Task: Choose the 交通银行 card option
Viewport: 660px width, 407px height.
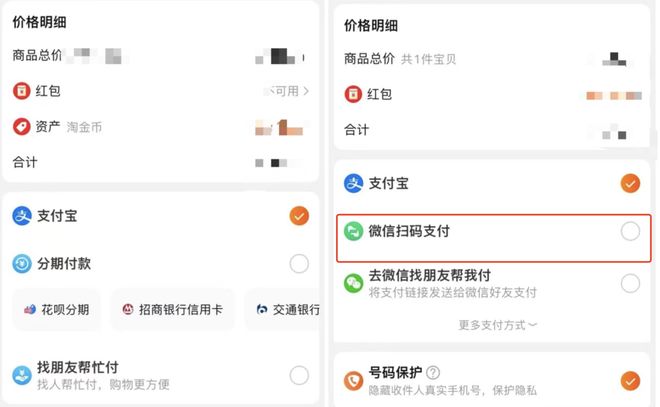Action: tap(287, 310)
